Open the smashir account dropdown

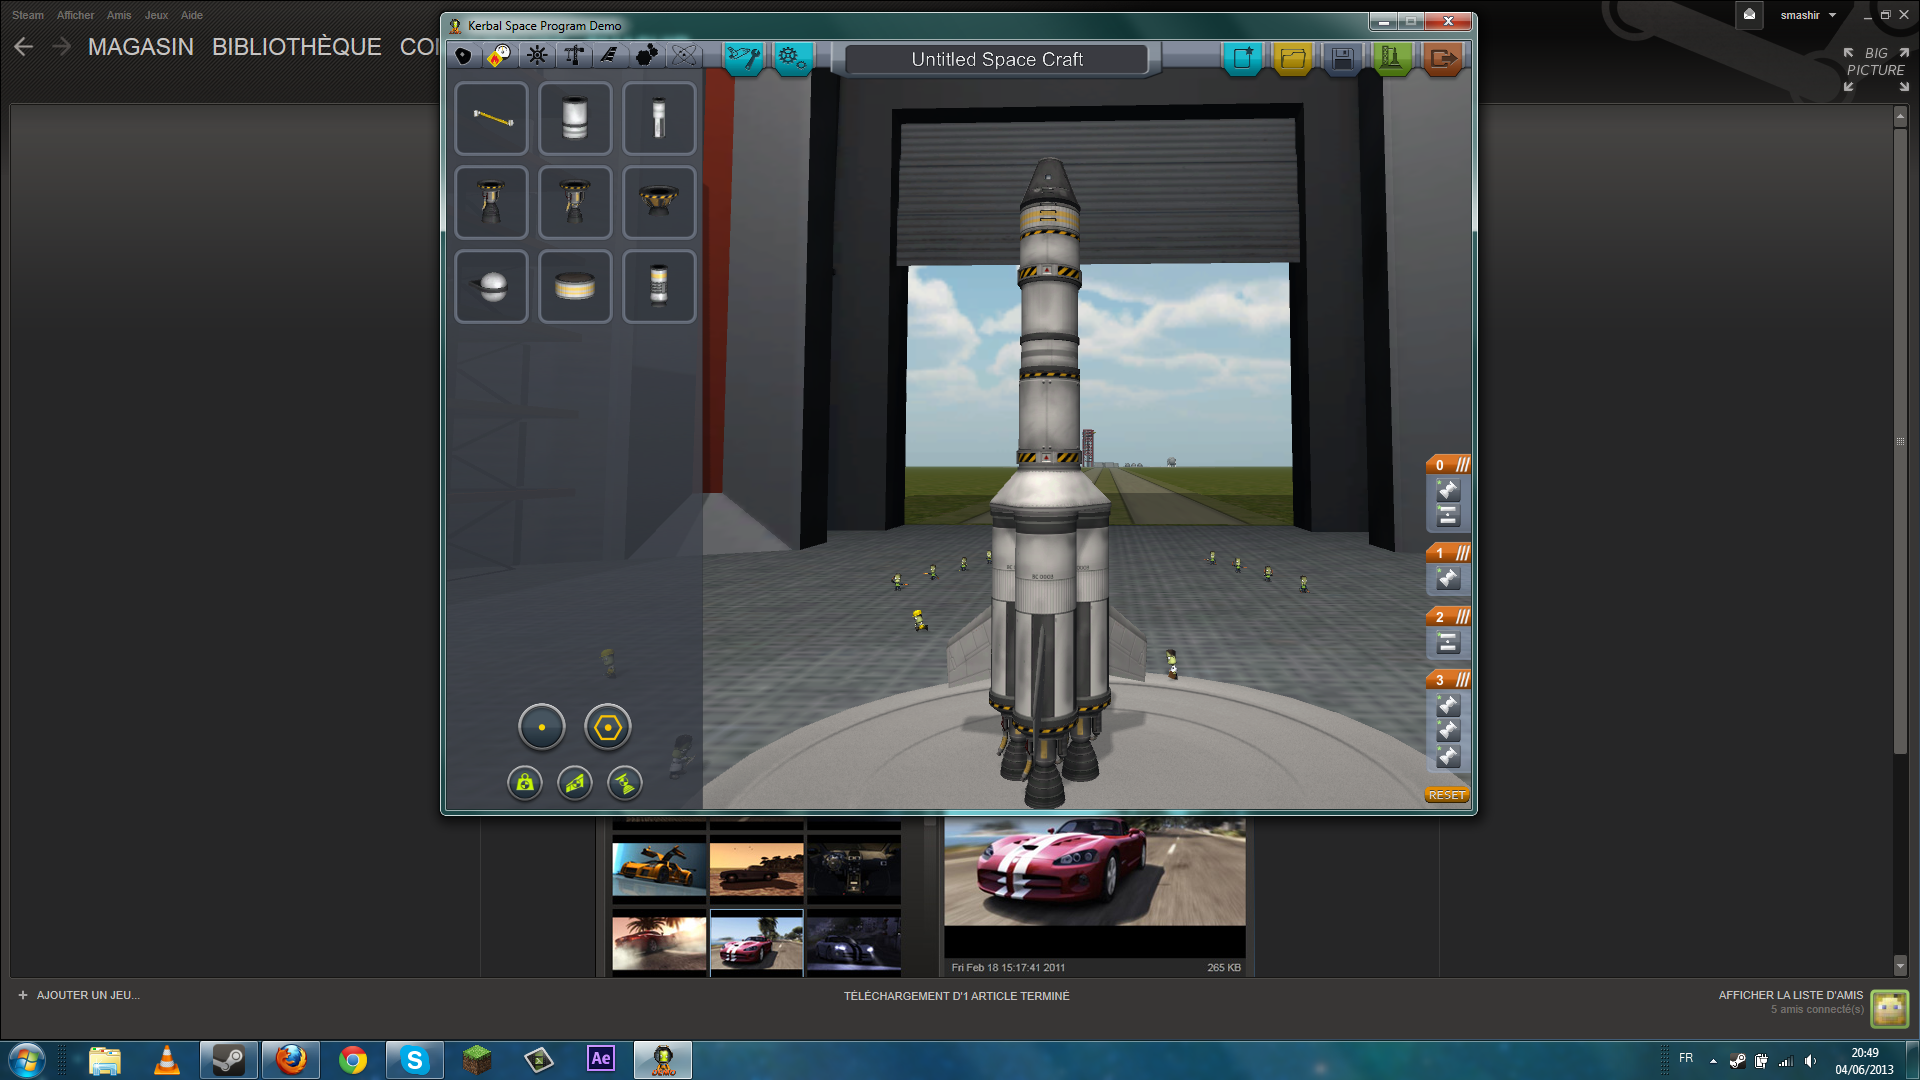(1808, 15)
